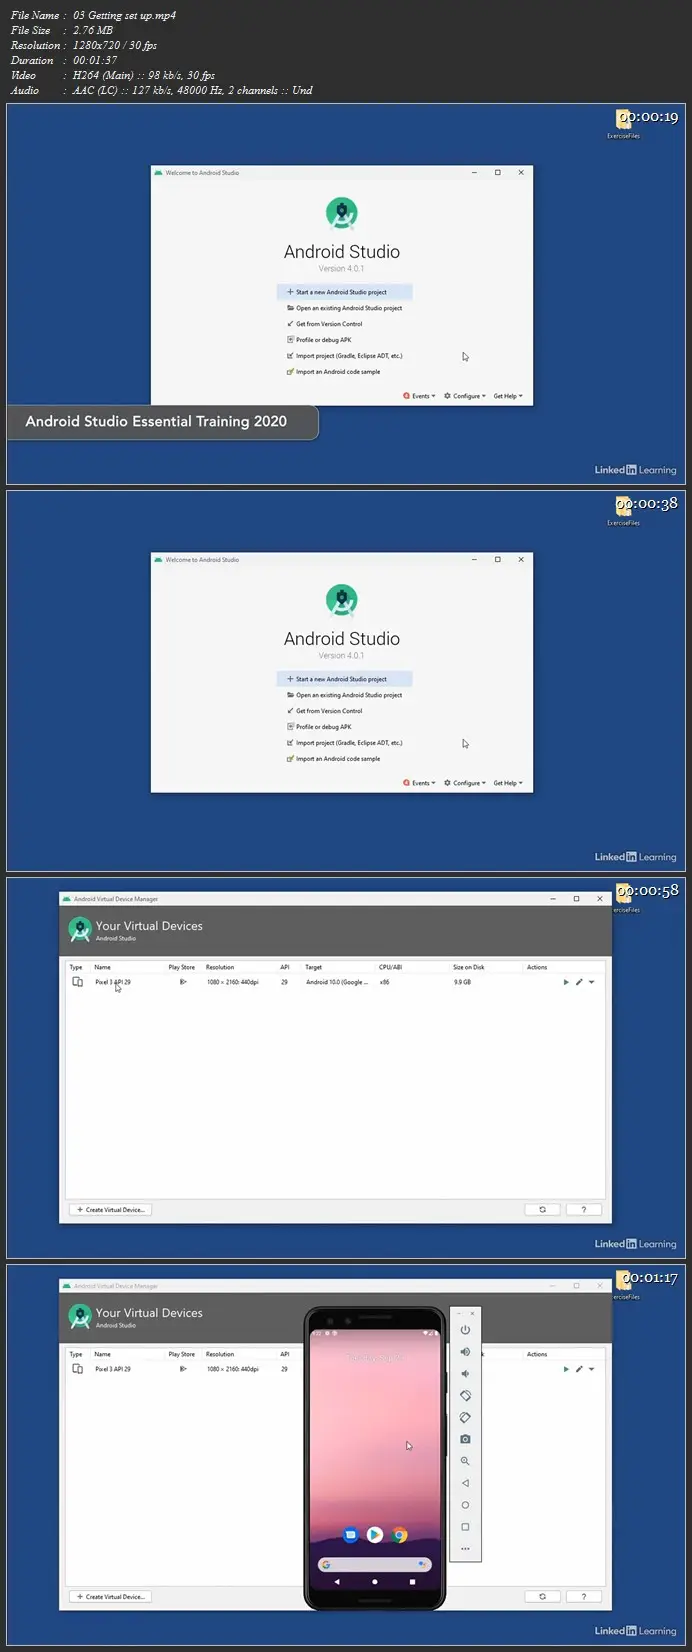Click the Resolution column header in the 00:00:58 frame
The height and width of the screenshot is (1652, 692).
coord(220,967)
